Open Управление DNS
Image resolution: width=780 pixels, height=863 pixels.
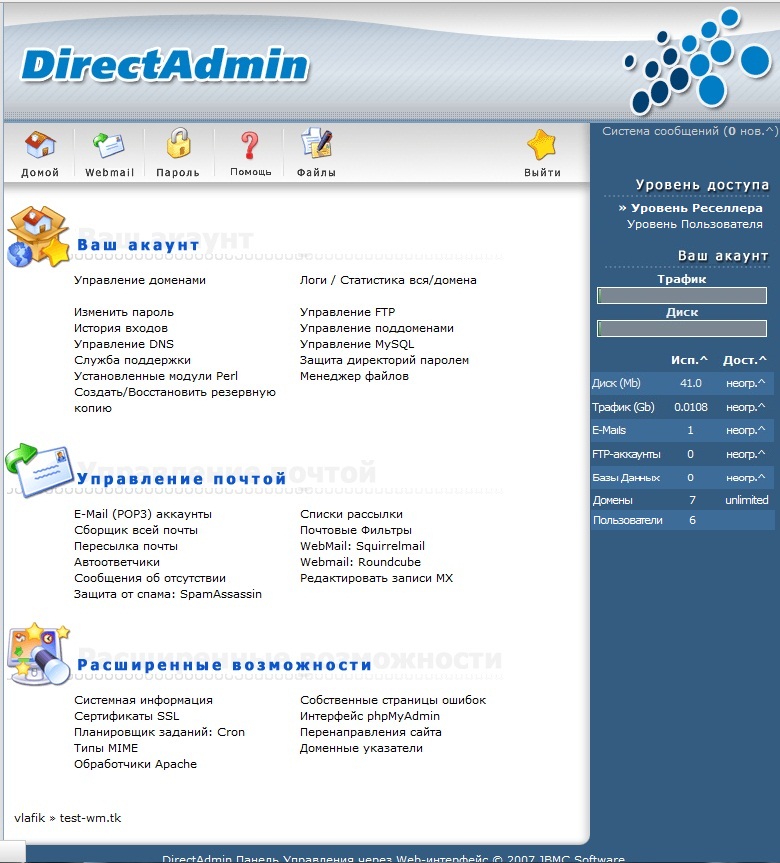tap(124, 344)
